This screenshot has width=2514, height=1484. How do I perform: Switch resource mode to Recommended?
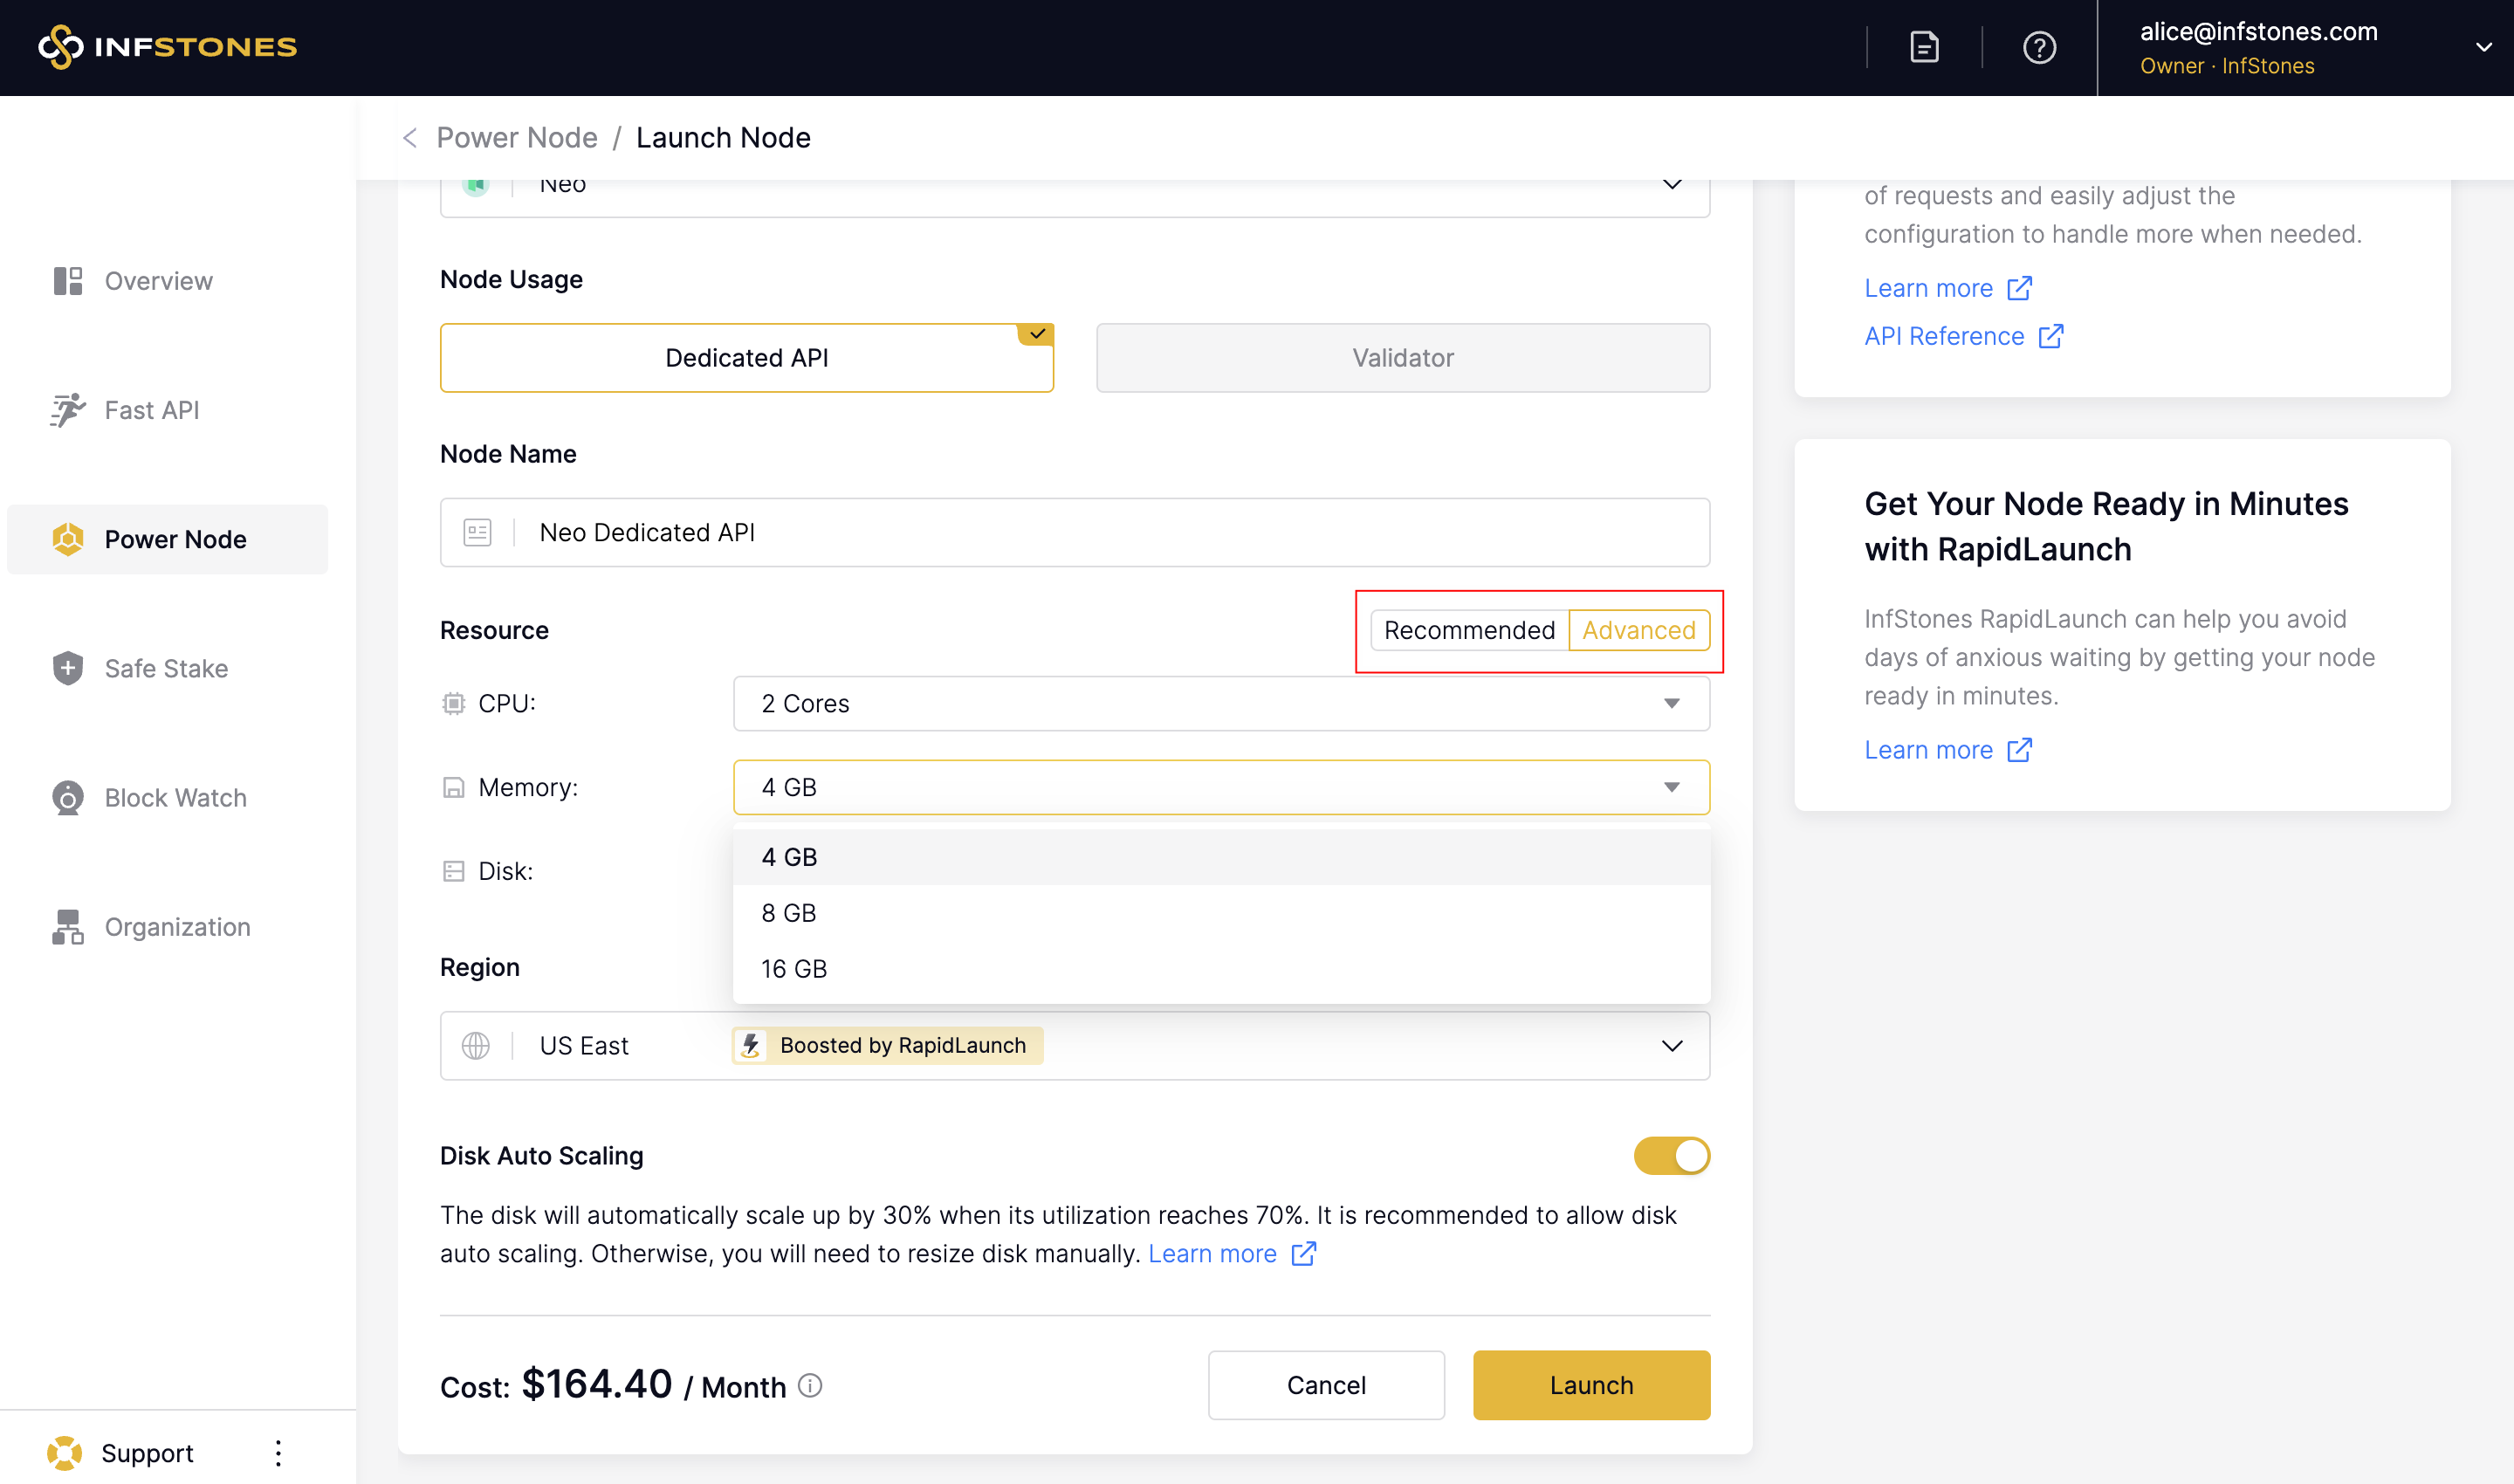(1469, 630)
